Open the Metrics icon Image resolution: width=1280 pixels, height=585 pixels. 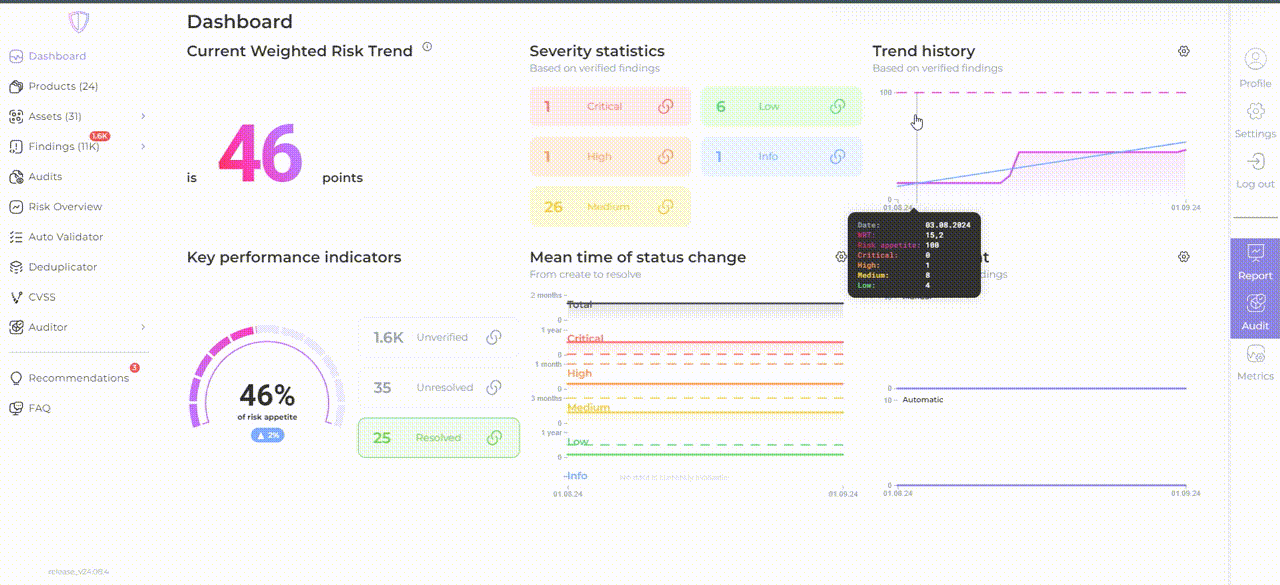point(1255,355)
